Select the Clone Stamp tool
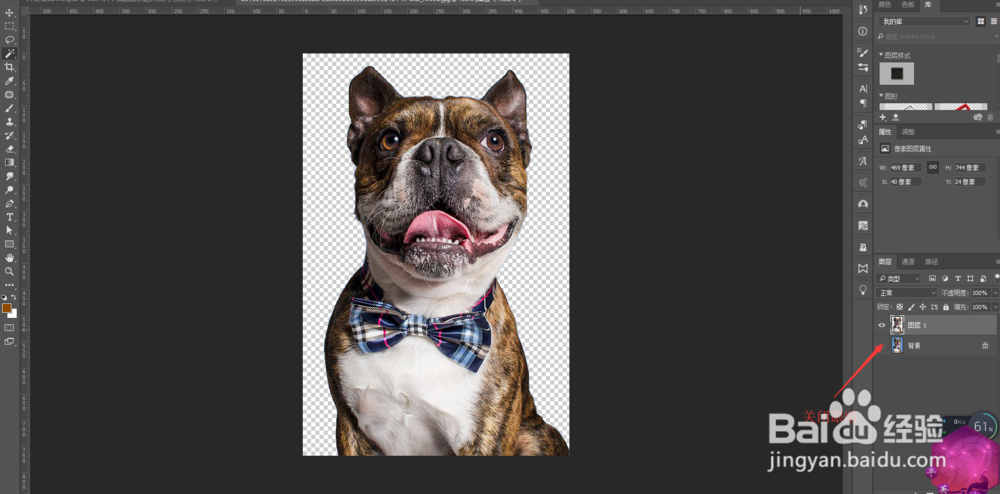 pyautogui.click(x=10, y=122)
